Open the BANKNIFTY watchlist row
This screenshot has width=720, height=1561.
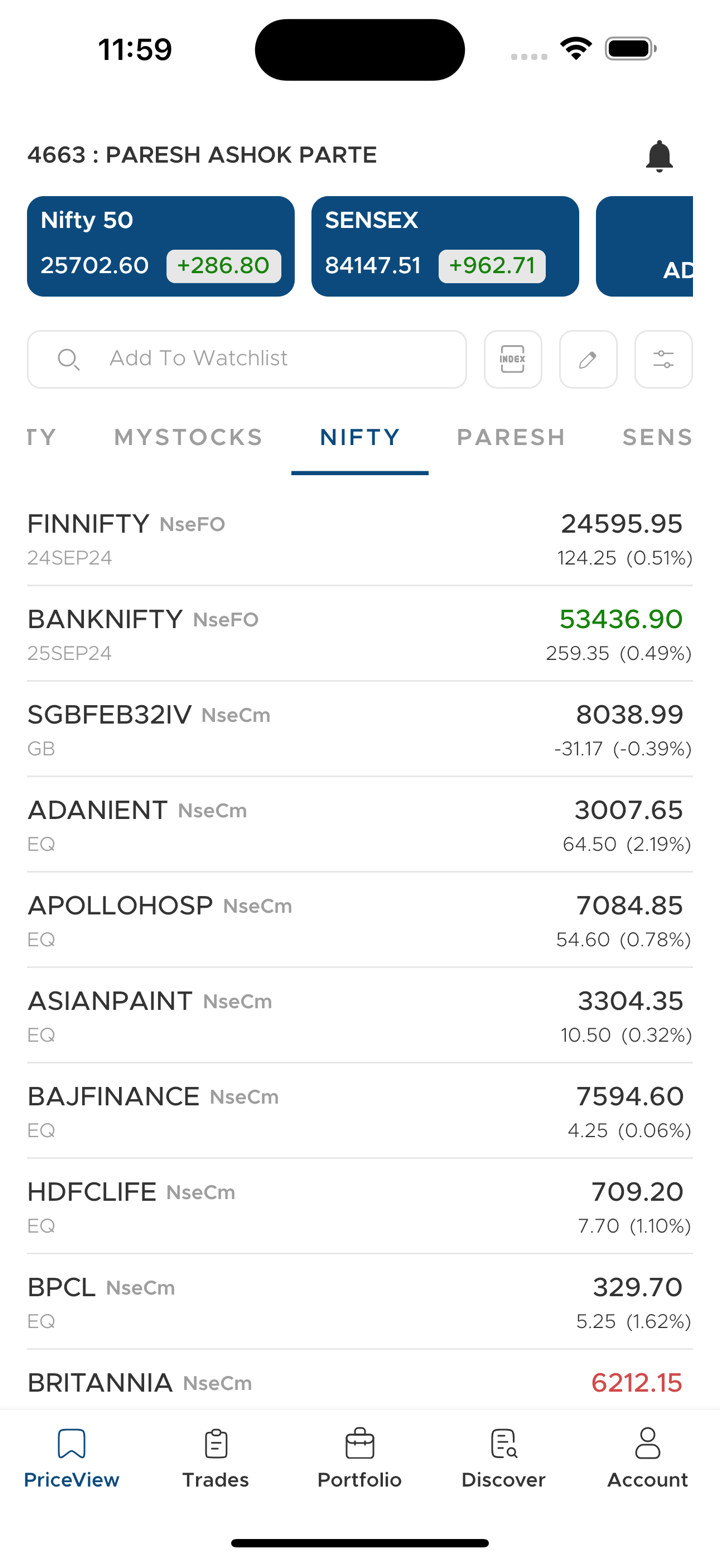pyautogui.click(x=359, y=634)
